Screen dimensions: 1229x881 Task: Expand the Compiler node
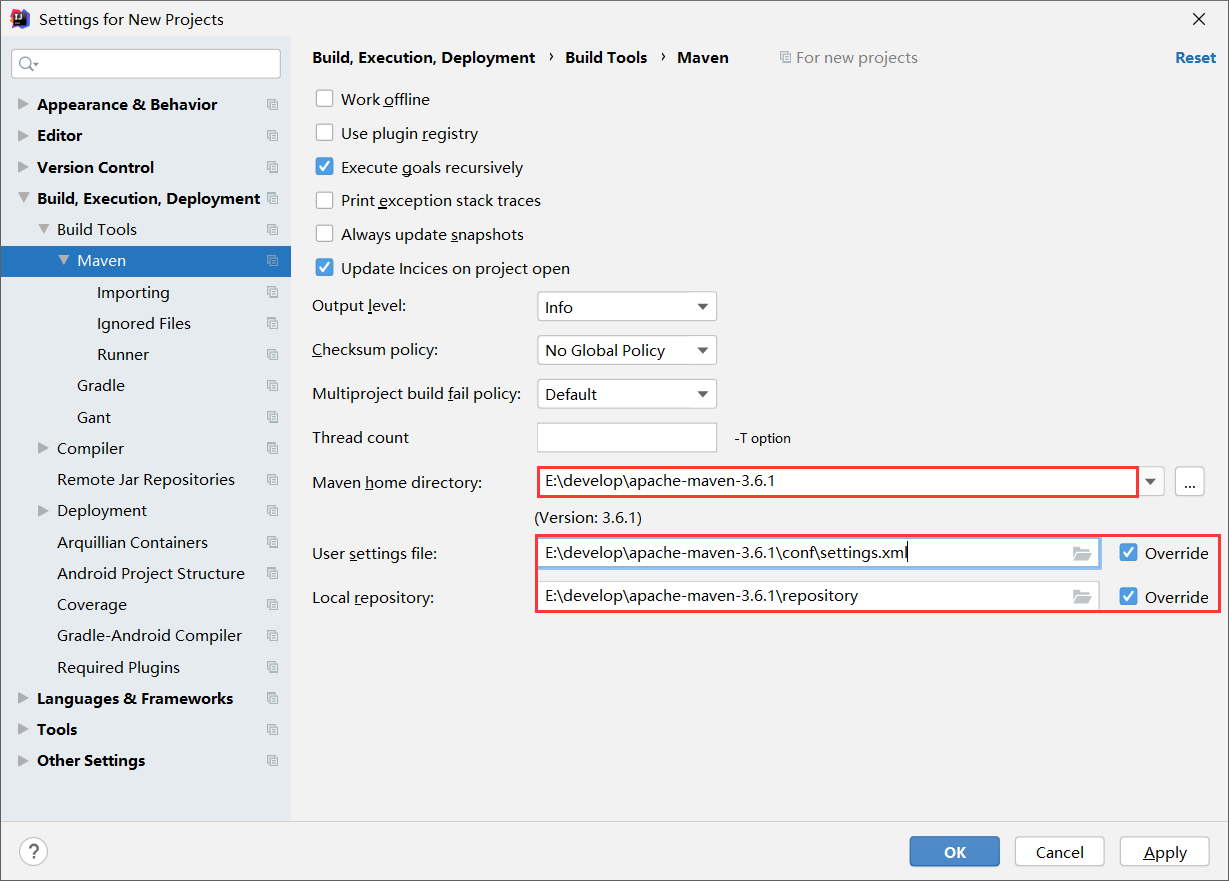[x=43, y=448]
